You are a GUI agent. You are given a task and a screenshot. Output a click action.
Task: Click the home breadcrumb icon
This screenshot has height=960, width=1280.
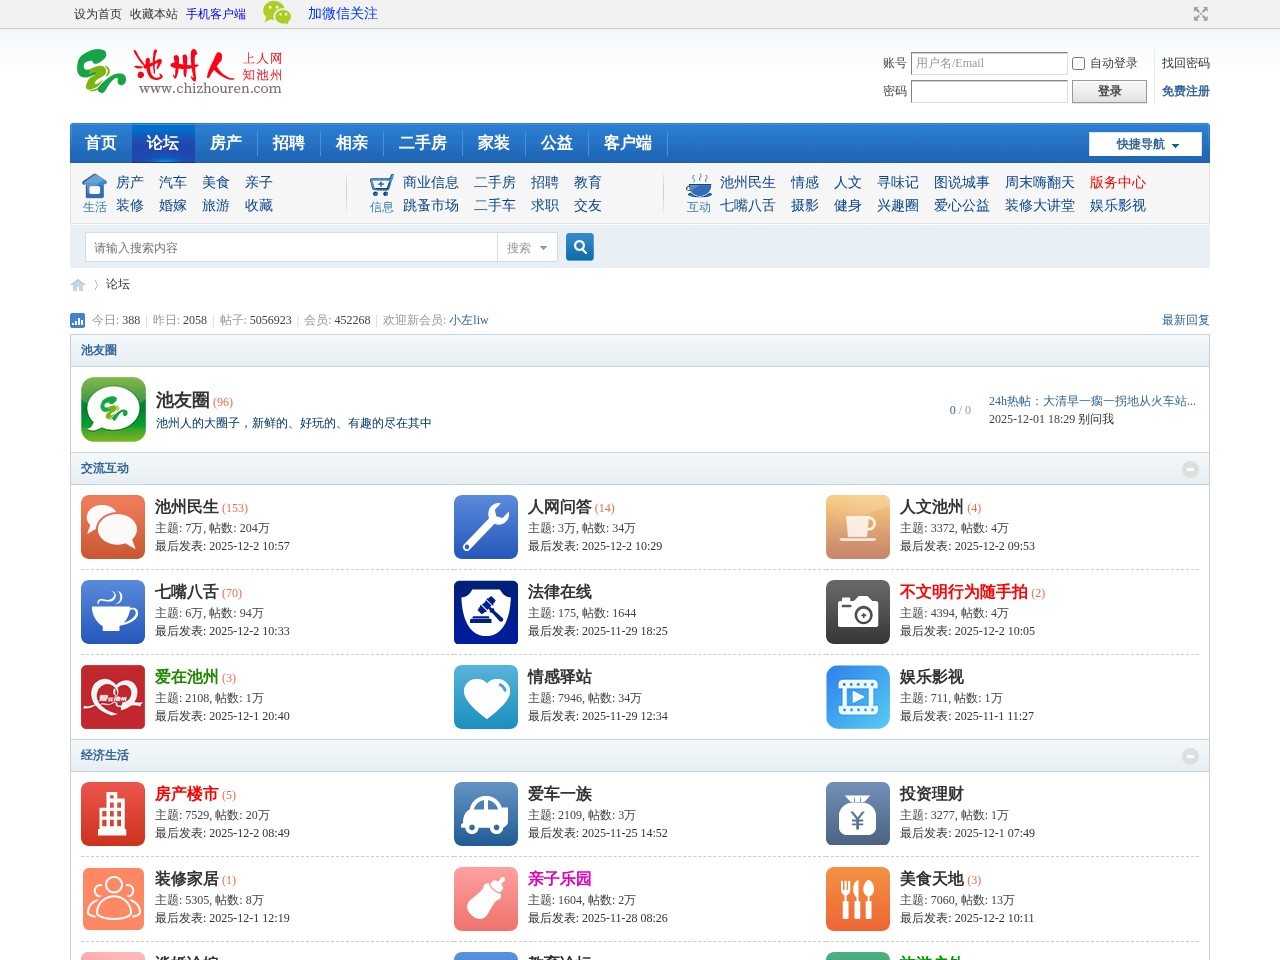click(78, 285)
